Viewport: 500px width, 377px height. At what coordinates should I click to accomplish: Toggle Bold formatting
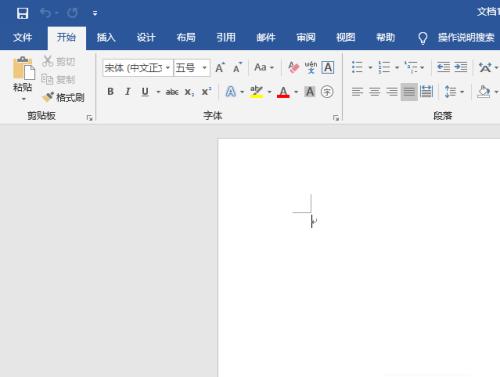pos(110,92)
